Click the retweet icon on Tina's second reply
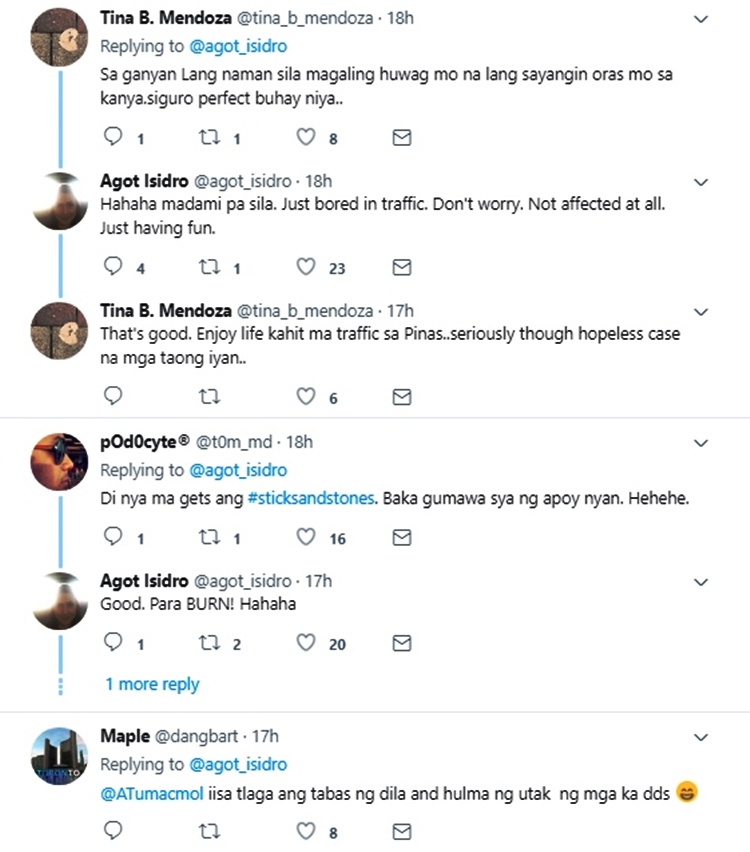The height and width of the screenshot is (852, 750). (209, 396)
